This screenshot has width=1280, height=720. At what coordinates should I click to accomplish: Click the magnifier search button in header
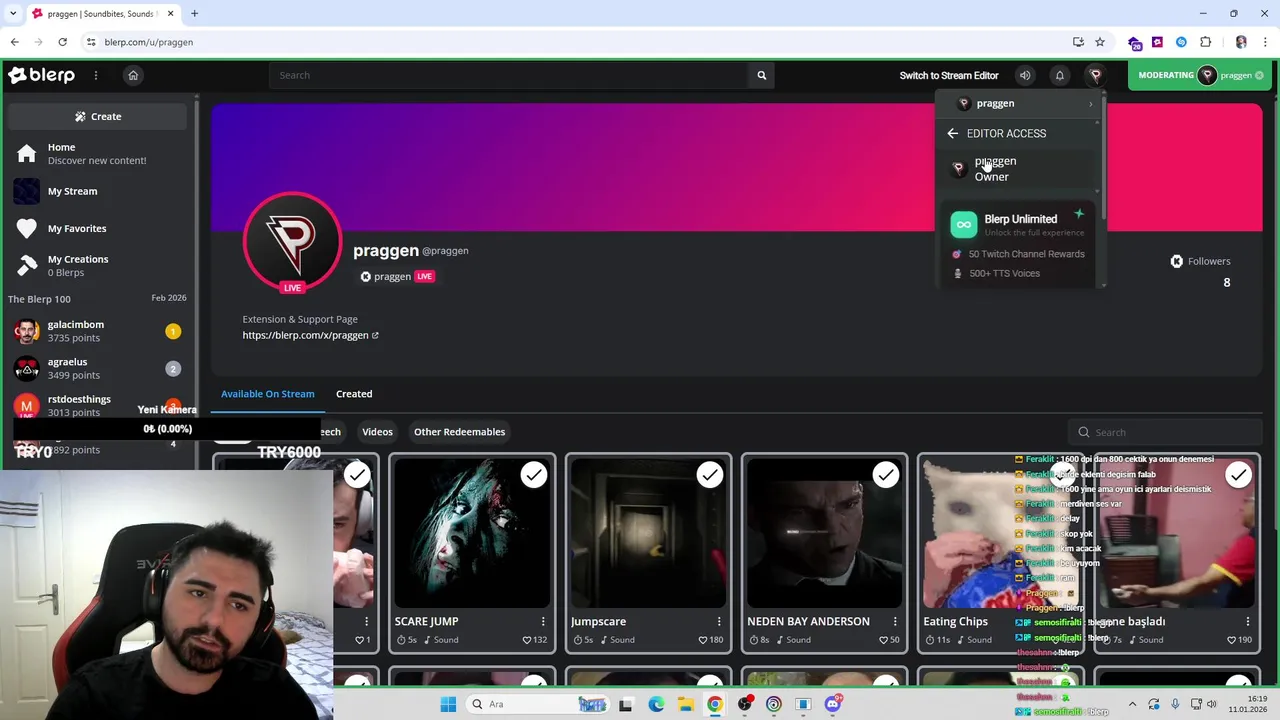pyautogui.click(x=761, y=75)
